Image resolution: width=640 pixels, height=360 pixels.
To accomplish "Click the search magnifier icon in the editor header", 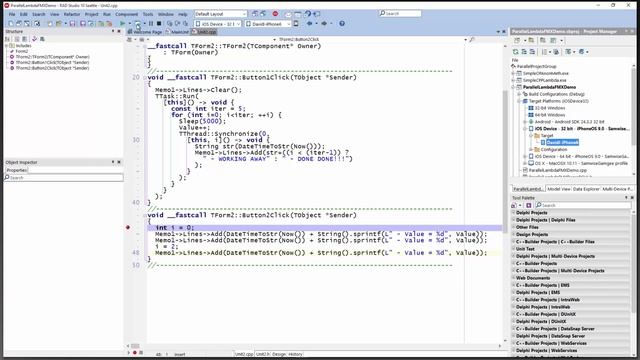I will (x=472, y=40).
